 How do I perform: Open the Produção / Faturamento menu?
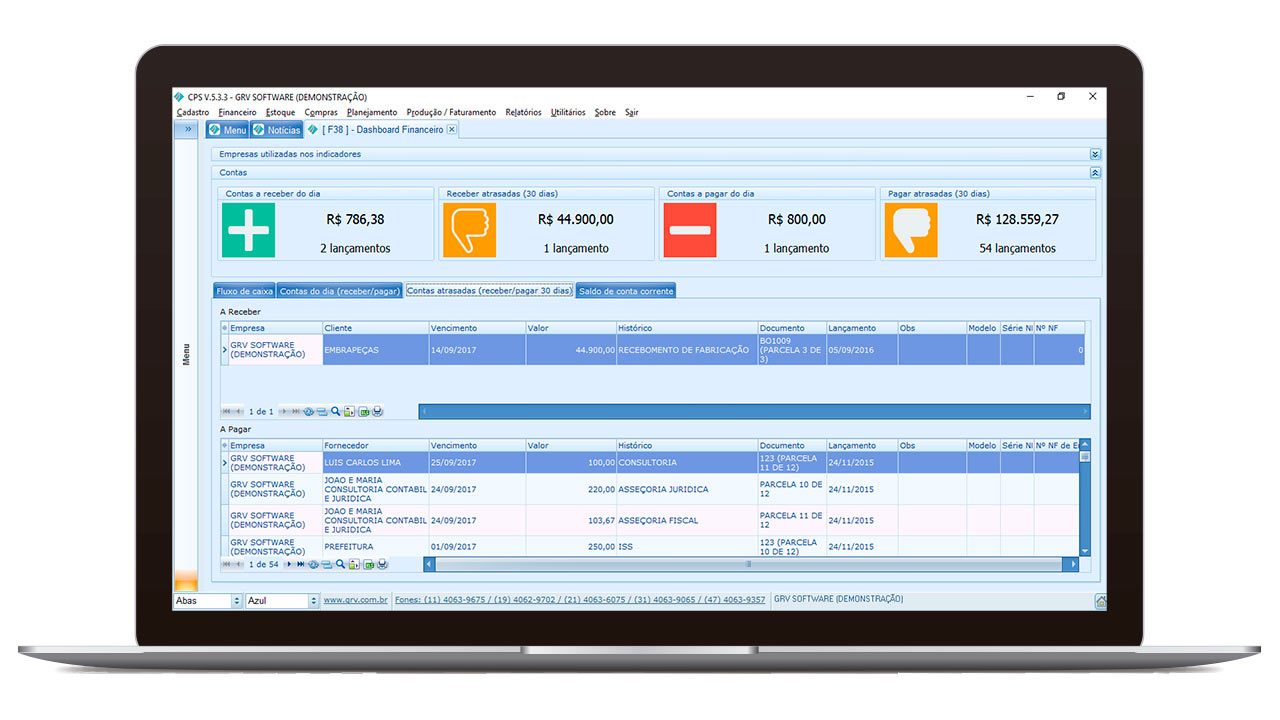[451, 112]
